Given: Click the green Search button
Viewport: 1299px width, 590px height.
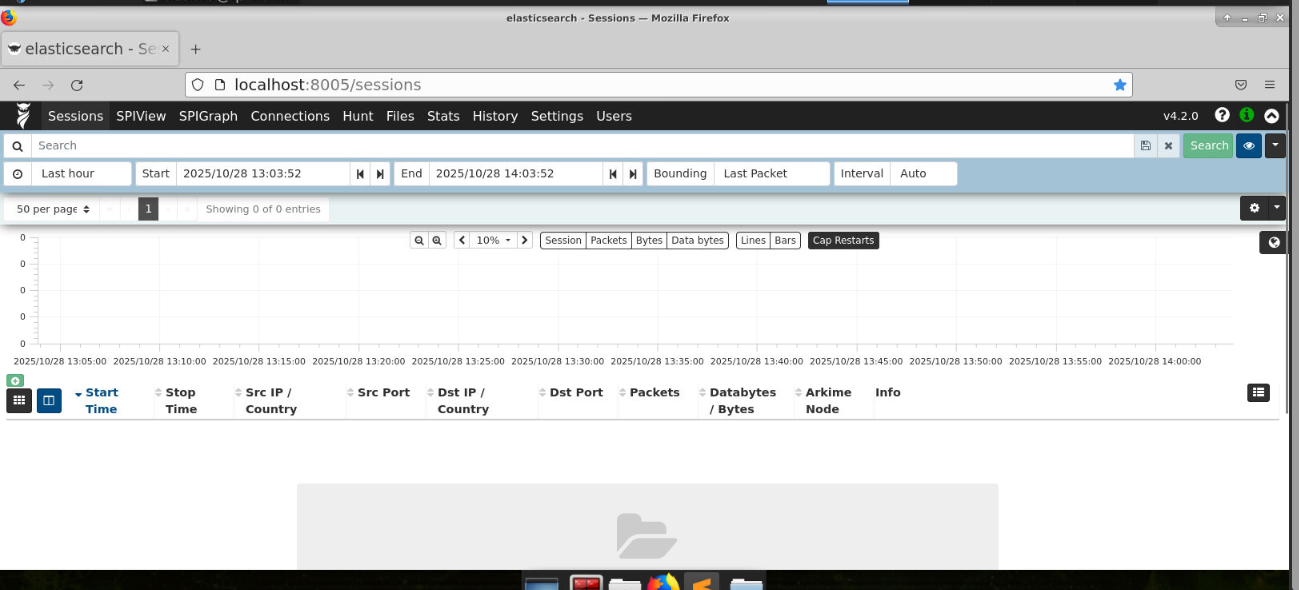Looking at the screenshot, I should pyautogui.click(x=1208, y=146).
